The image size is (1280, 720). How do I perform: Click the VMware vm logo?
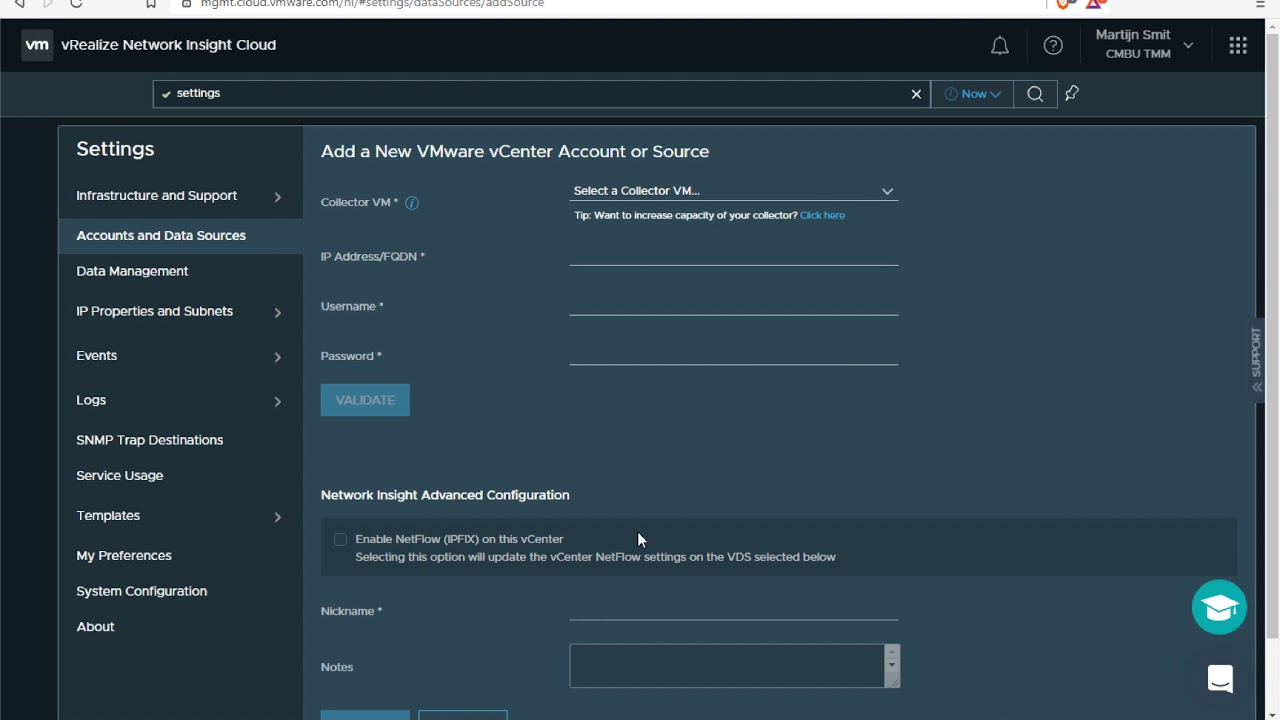37,45
